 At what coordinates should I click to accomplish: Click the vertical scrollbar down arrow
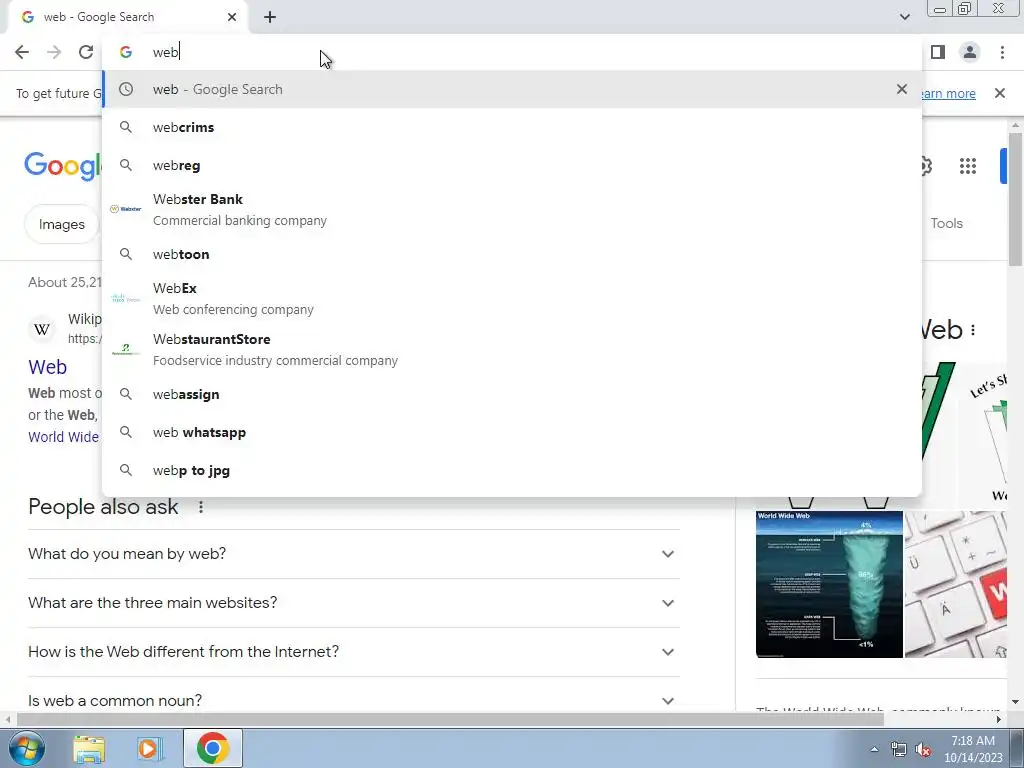pos(1015,702)
